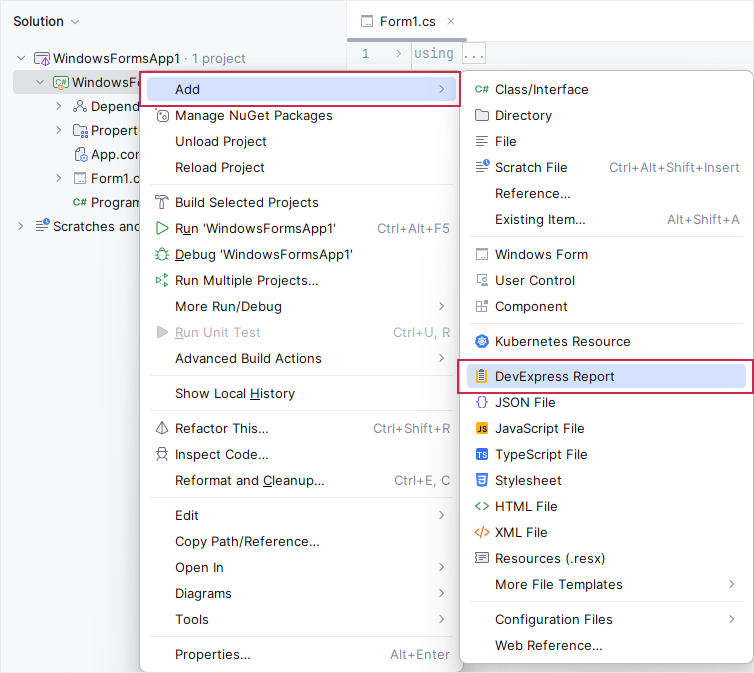
Task: Click the User Control icon
Action: (x=482, y=280)
